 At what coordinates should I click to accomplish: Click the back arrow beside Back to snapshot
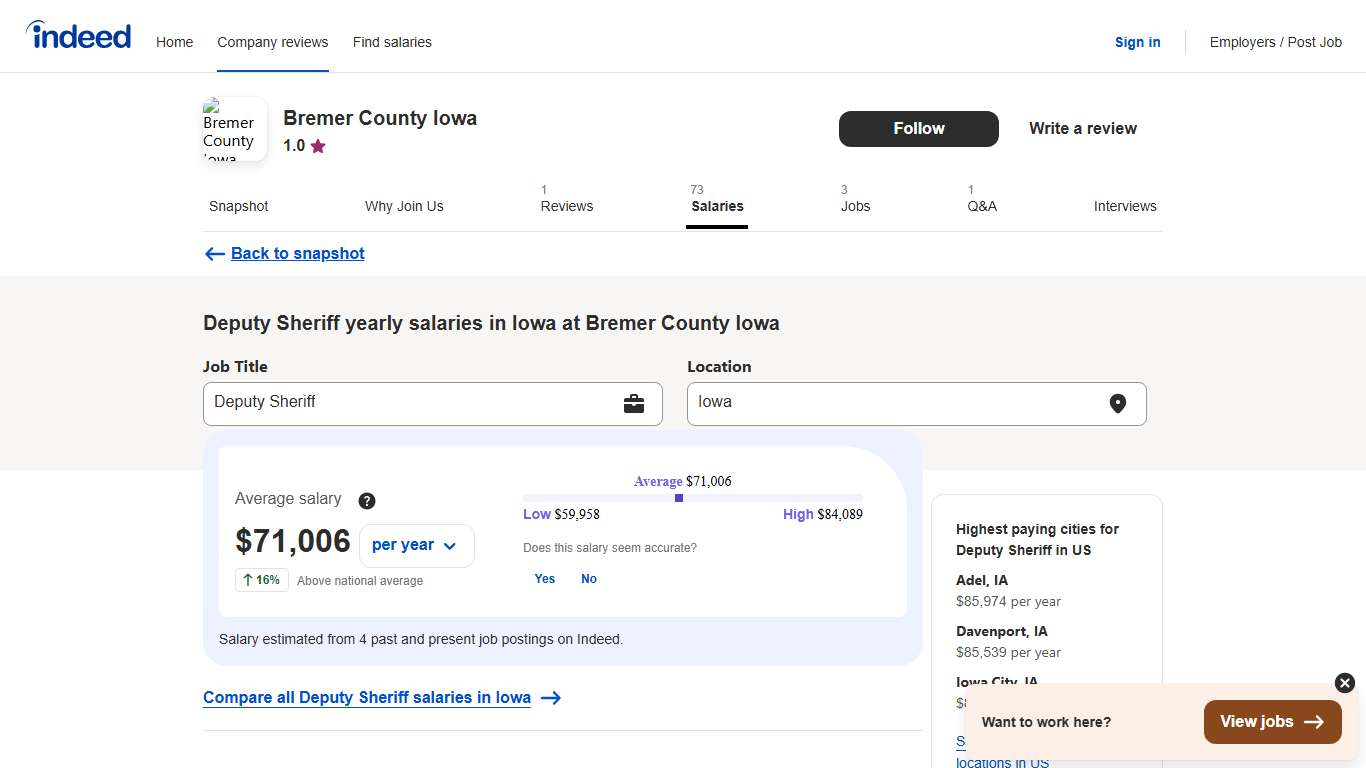[214, 253]
